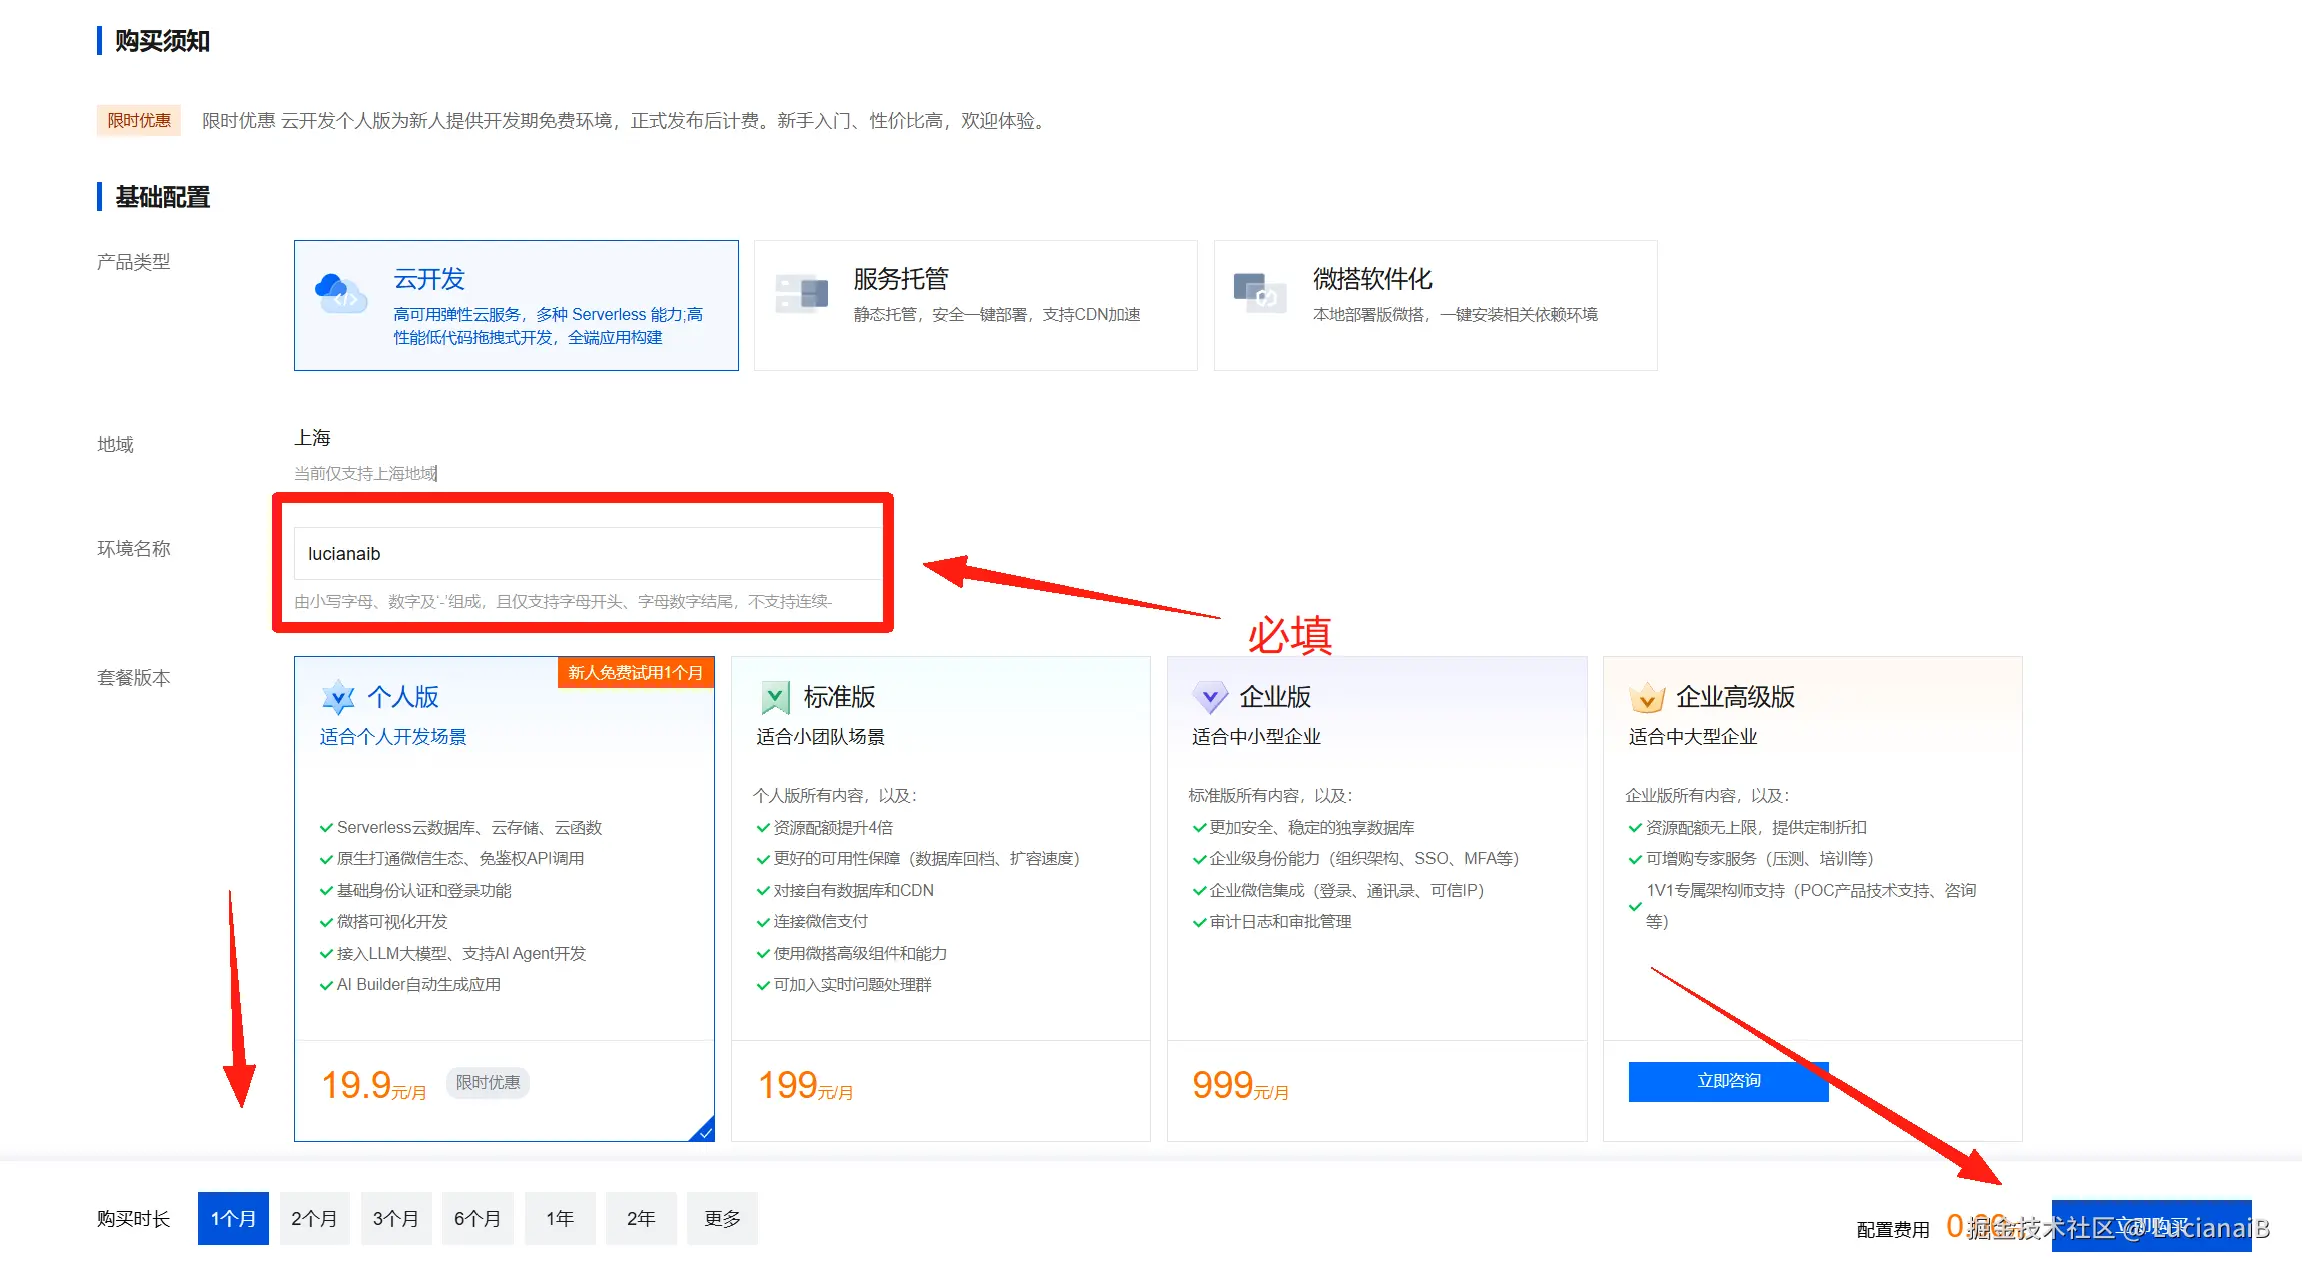Click the 标准版 green badge icon
2302x1274 pixels.
pos(774,697)
